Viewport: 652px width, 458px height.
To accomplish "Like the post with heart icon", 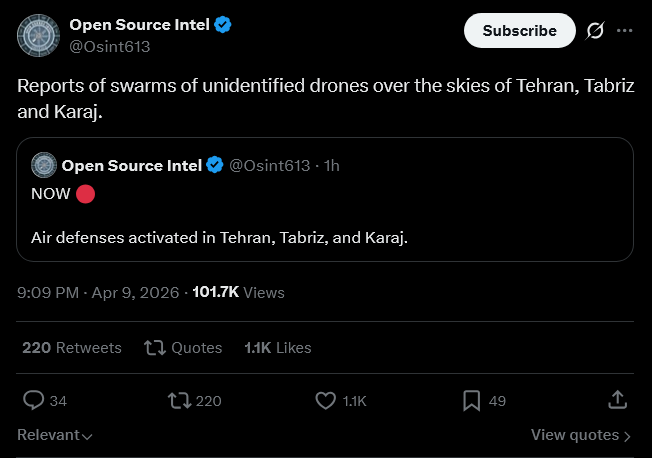I will click(325, 401).
